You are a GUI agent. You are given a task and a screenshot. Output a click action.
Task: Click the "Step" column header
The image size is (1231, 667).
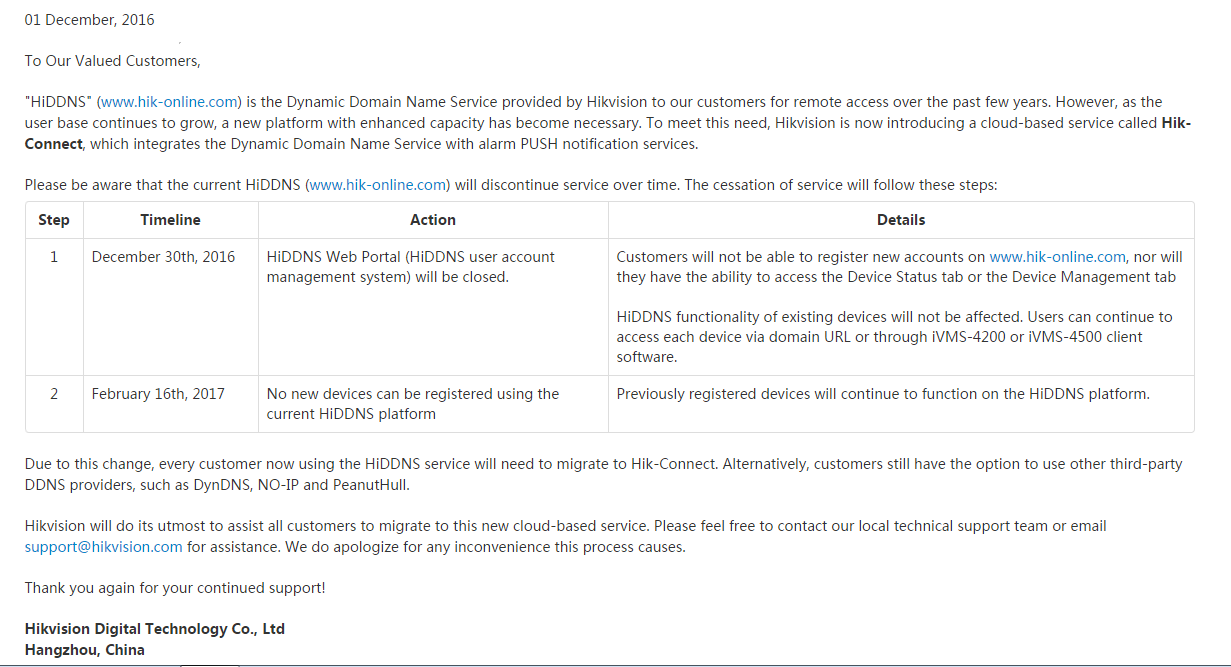point(54,220)
